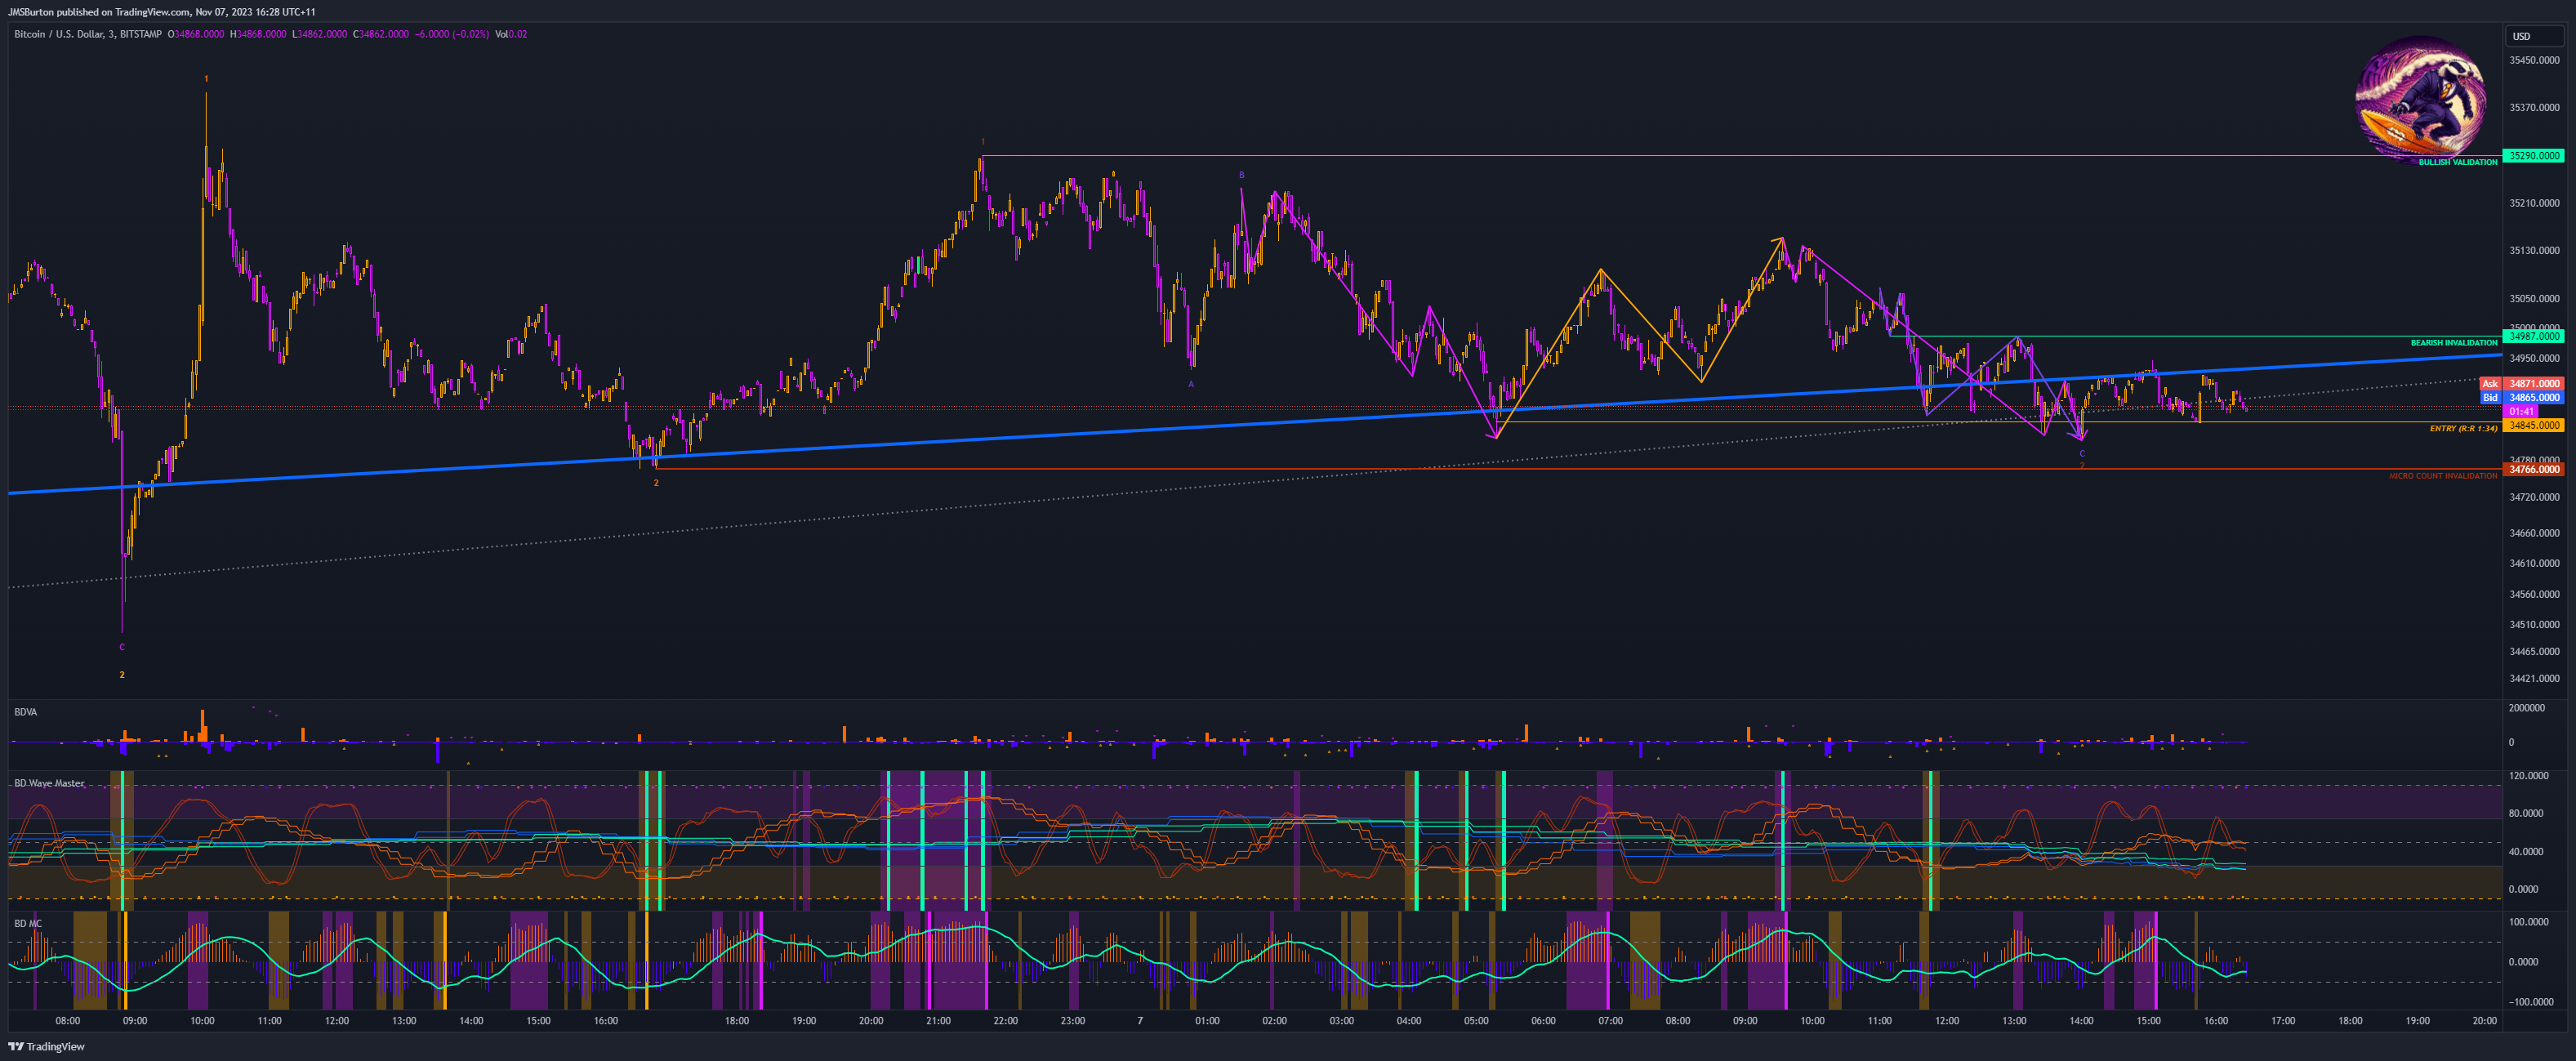Click the 10:00 time axis label near left

202,1021
